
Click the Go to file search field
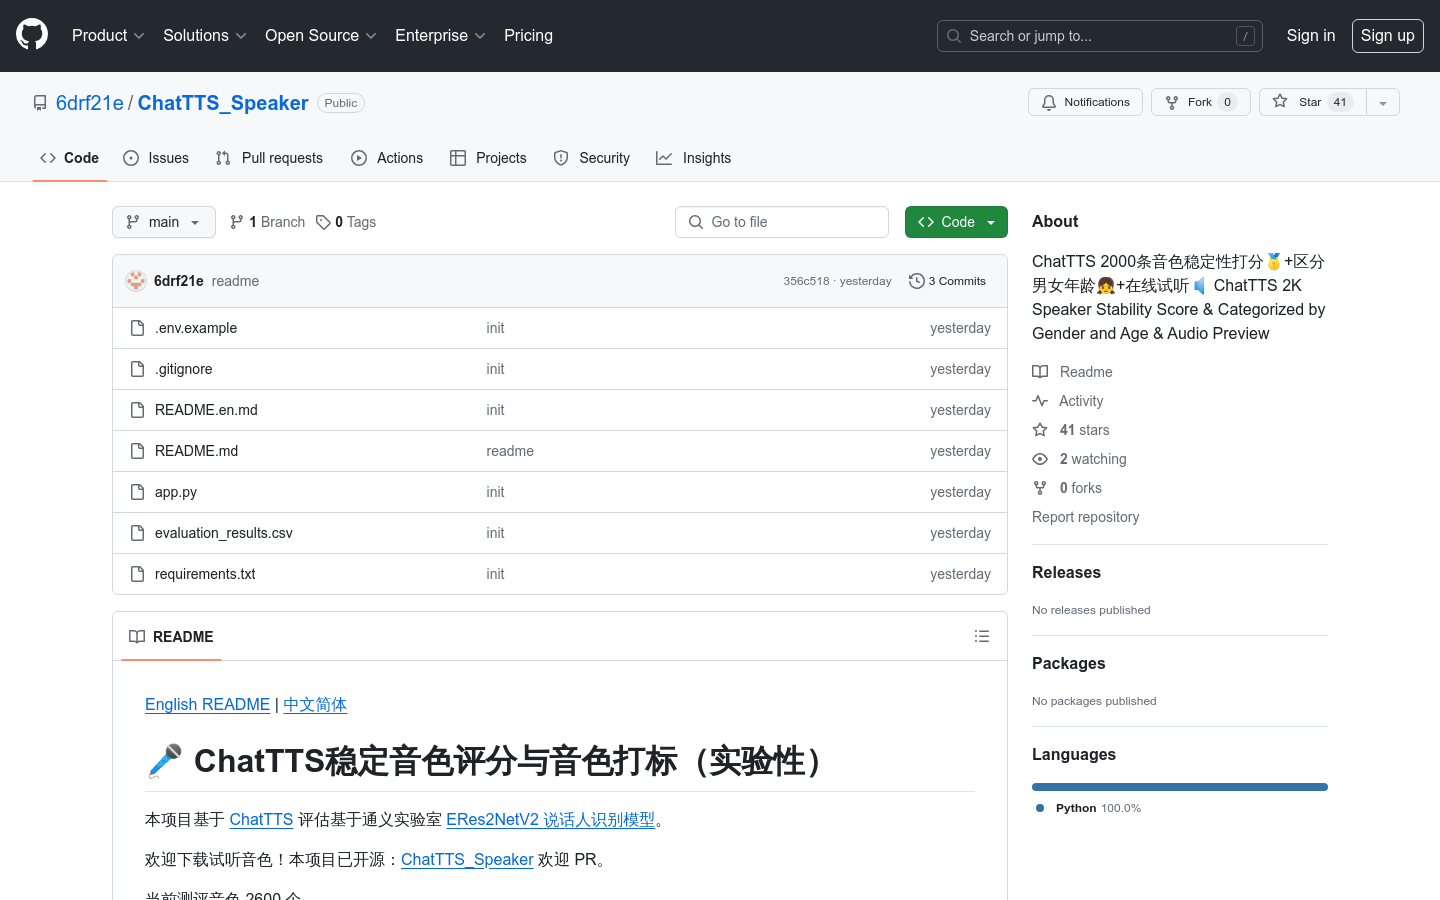782,222
